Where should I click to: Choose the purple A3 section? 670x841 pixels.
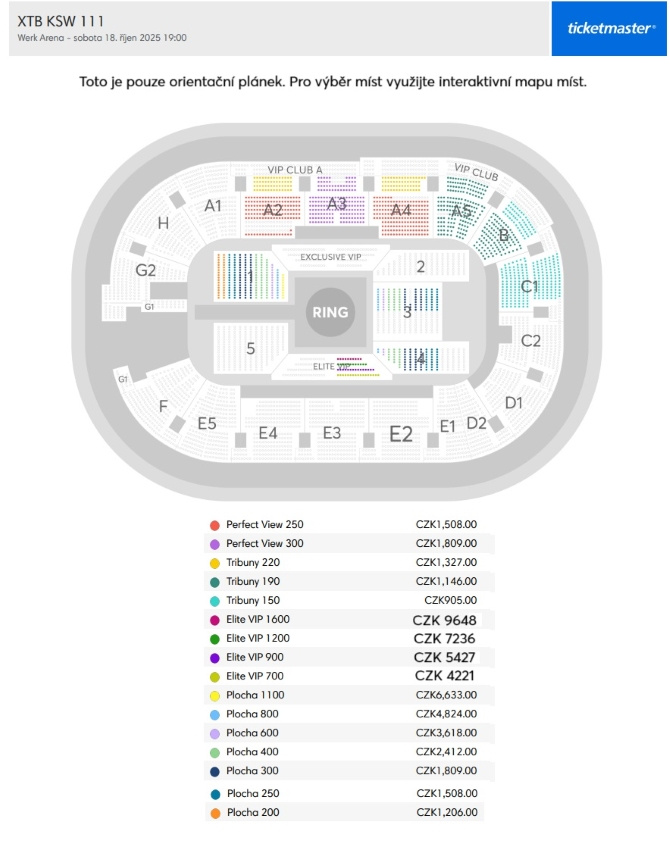337,204
